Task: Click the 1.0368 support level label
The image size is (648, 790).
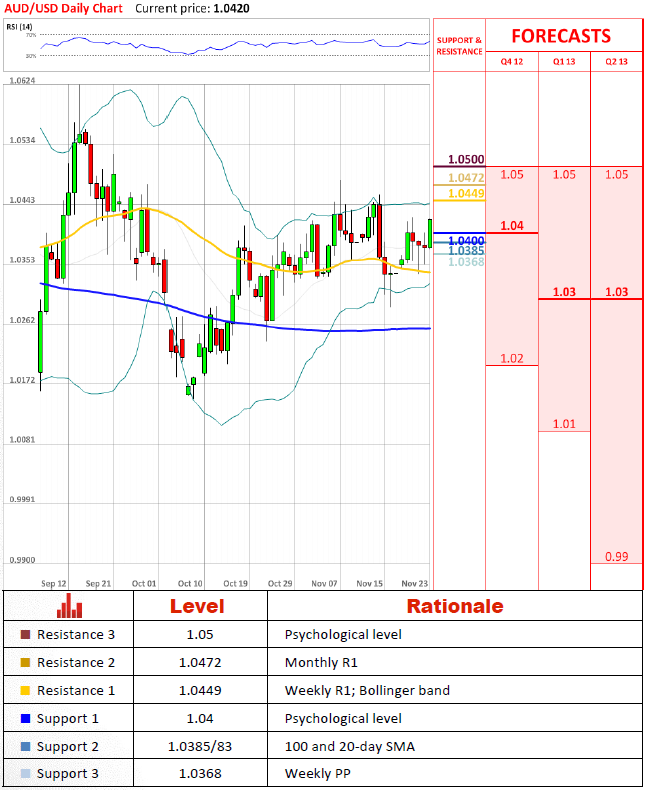Action: click(466, 262)
